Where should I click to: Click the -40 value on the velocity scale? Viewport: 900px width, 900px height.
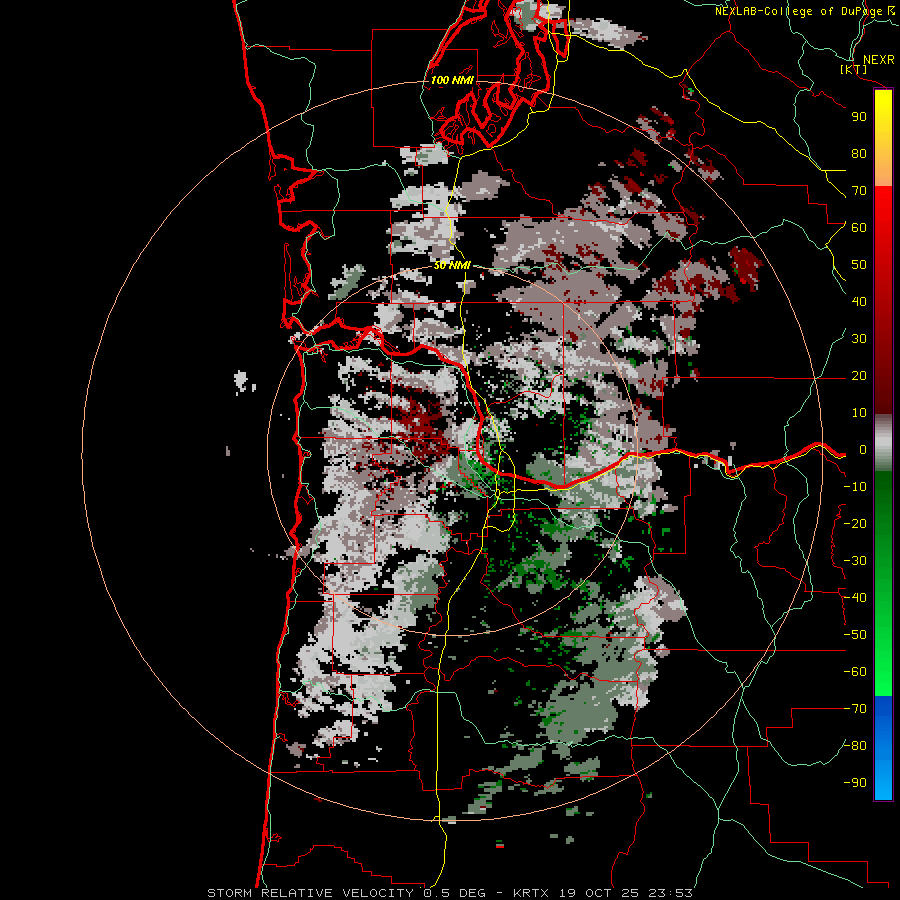(x=855, y=598)
